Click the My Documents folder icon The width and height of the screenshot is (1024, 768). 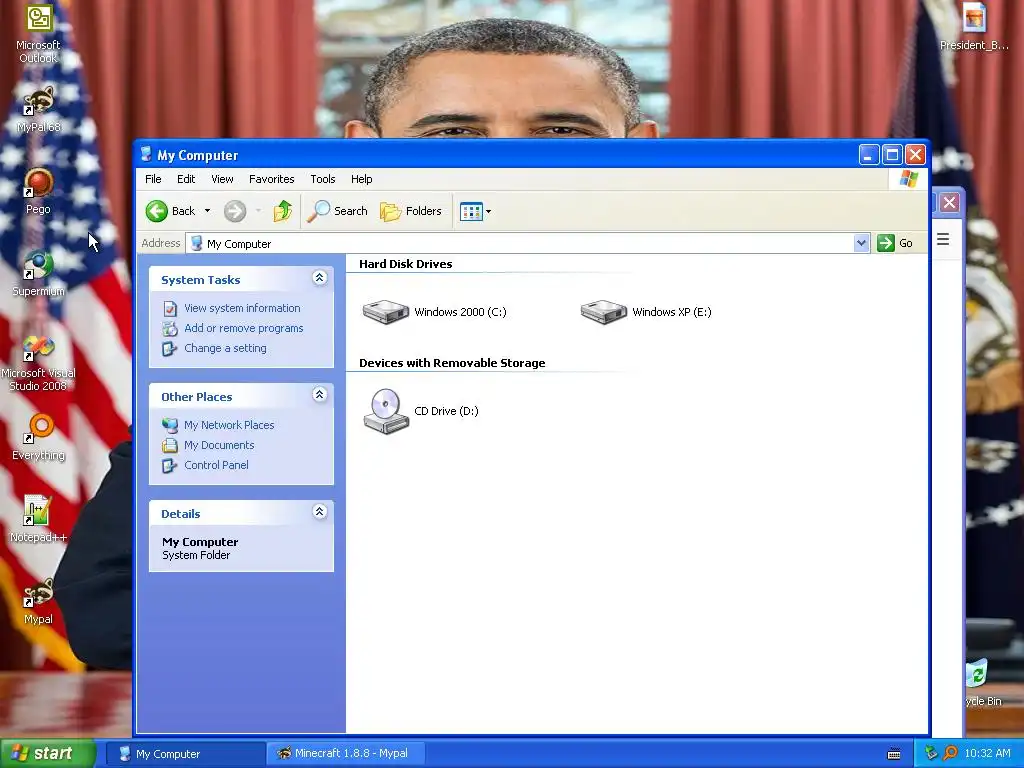pos(170,445)
